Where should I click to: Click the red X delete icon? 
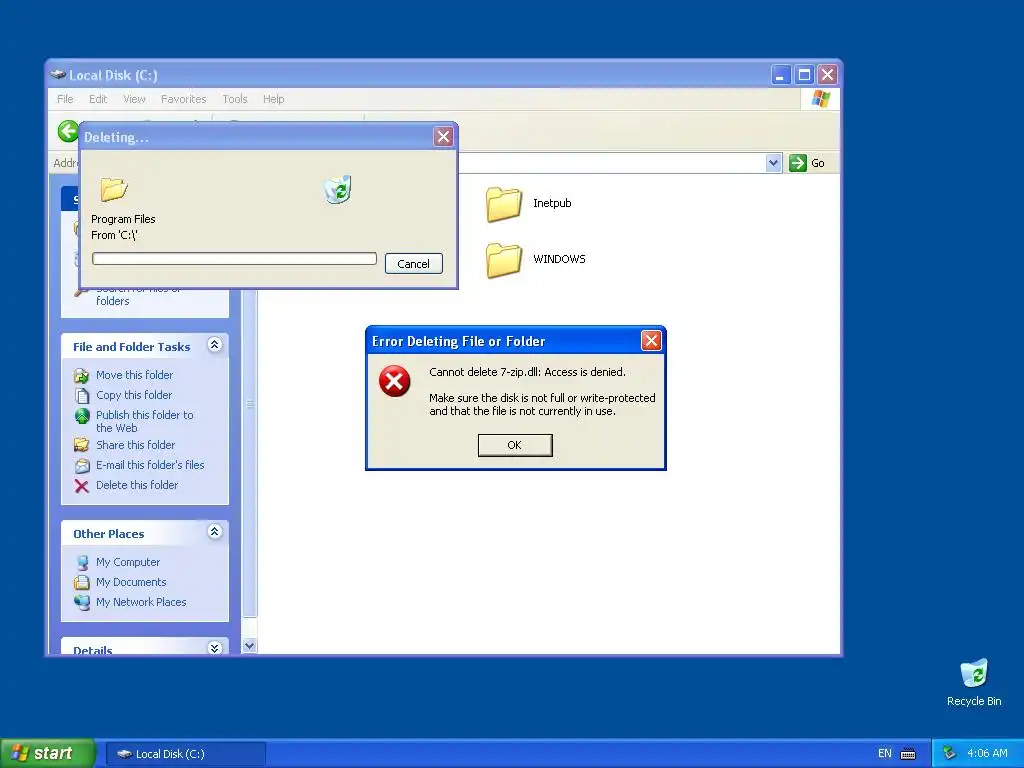[x=82, y=486]
